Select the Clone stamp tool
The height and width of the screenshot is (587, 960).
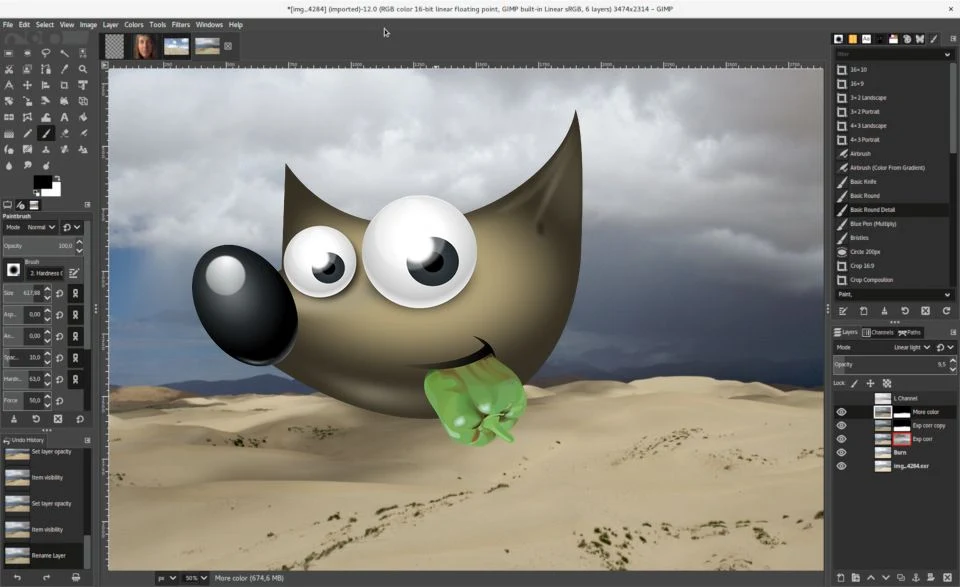(x=45, y=149)
